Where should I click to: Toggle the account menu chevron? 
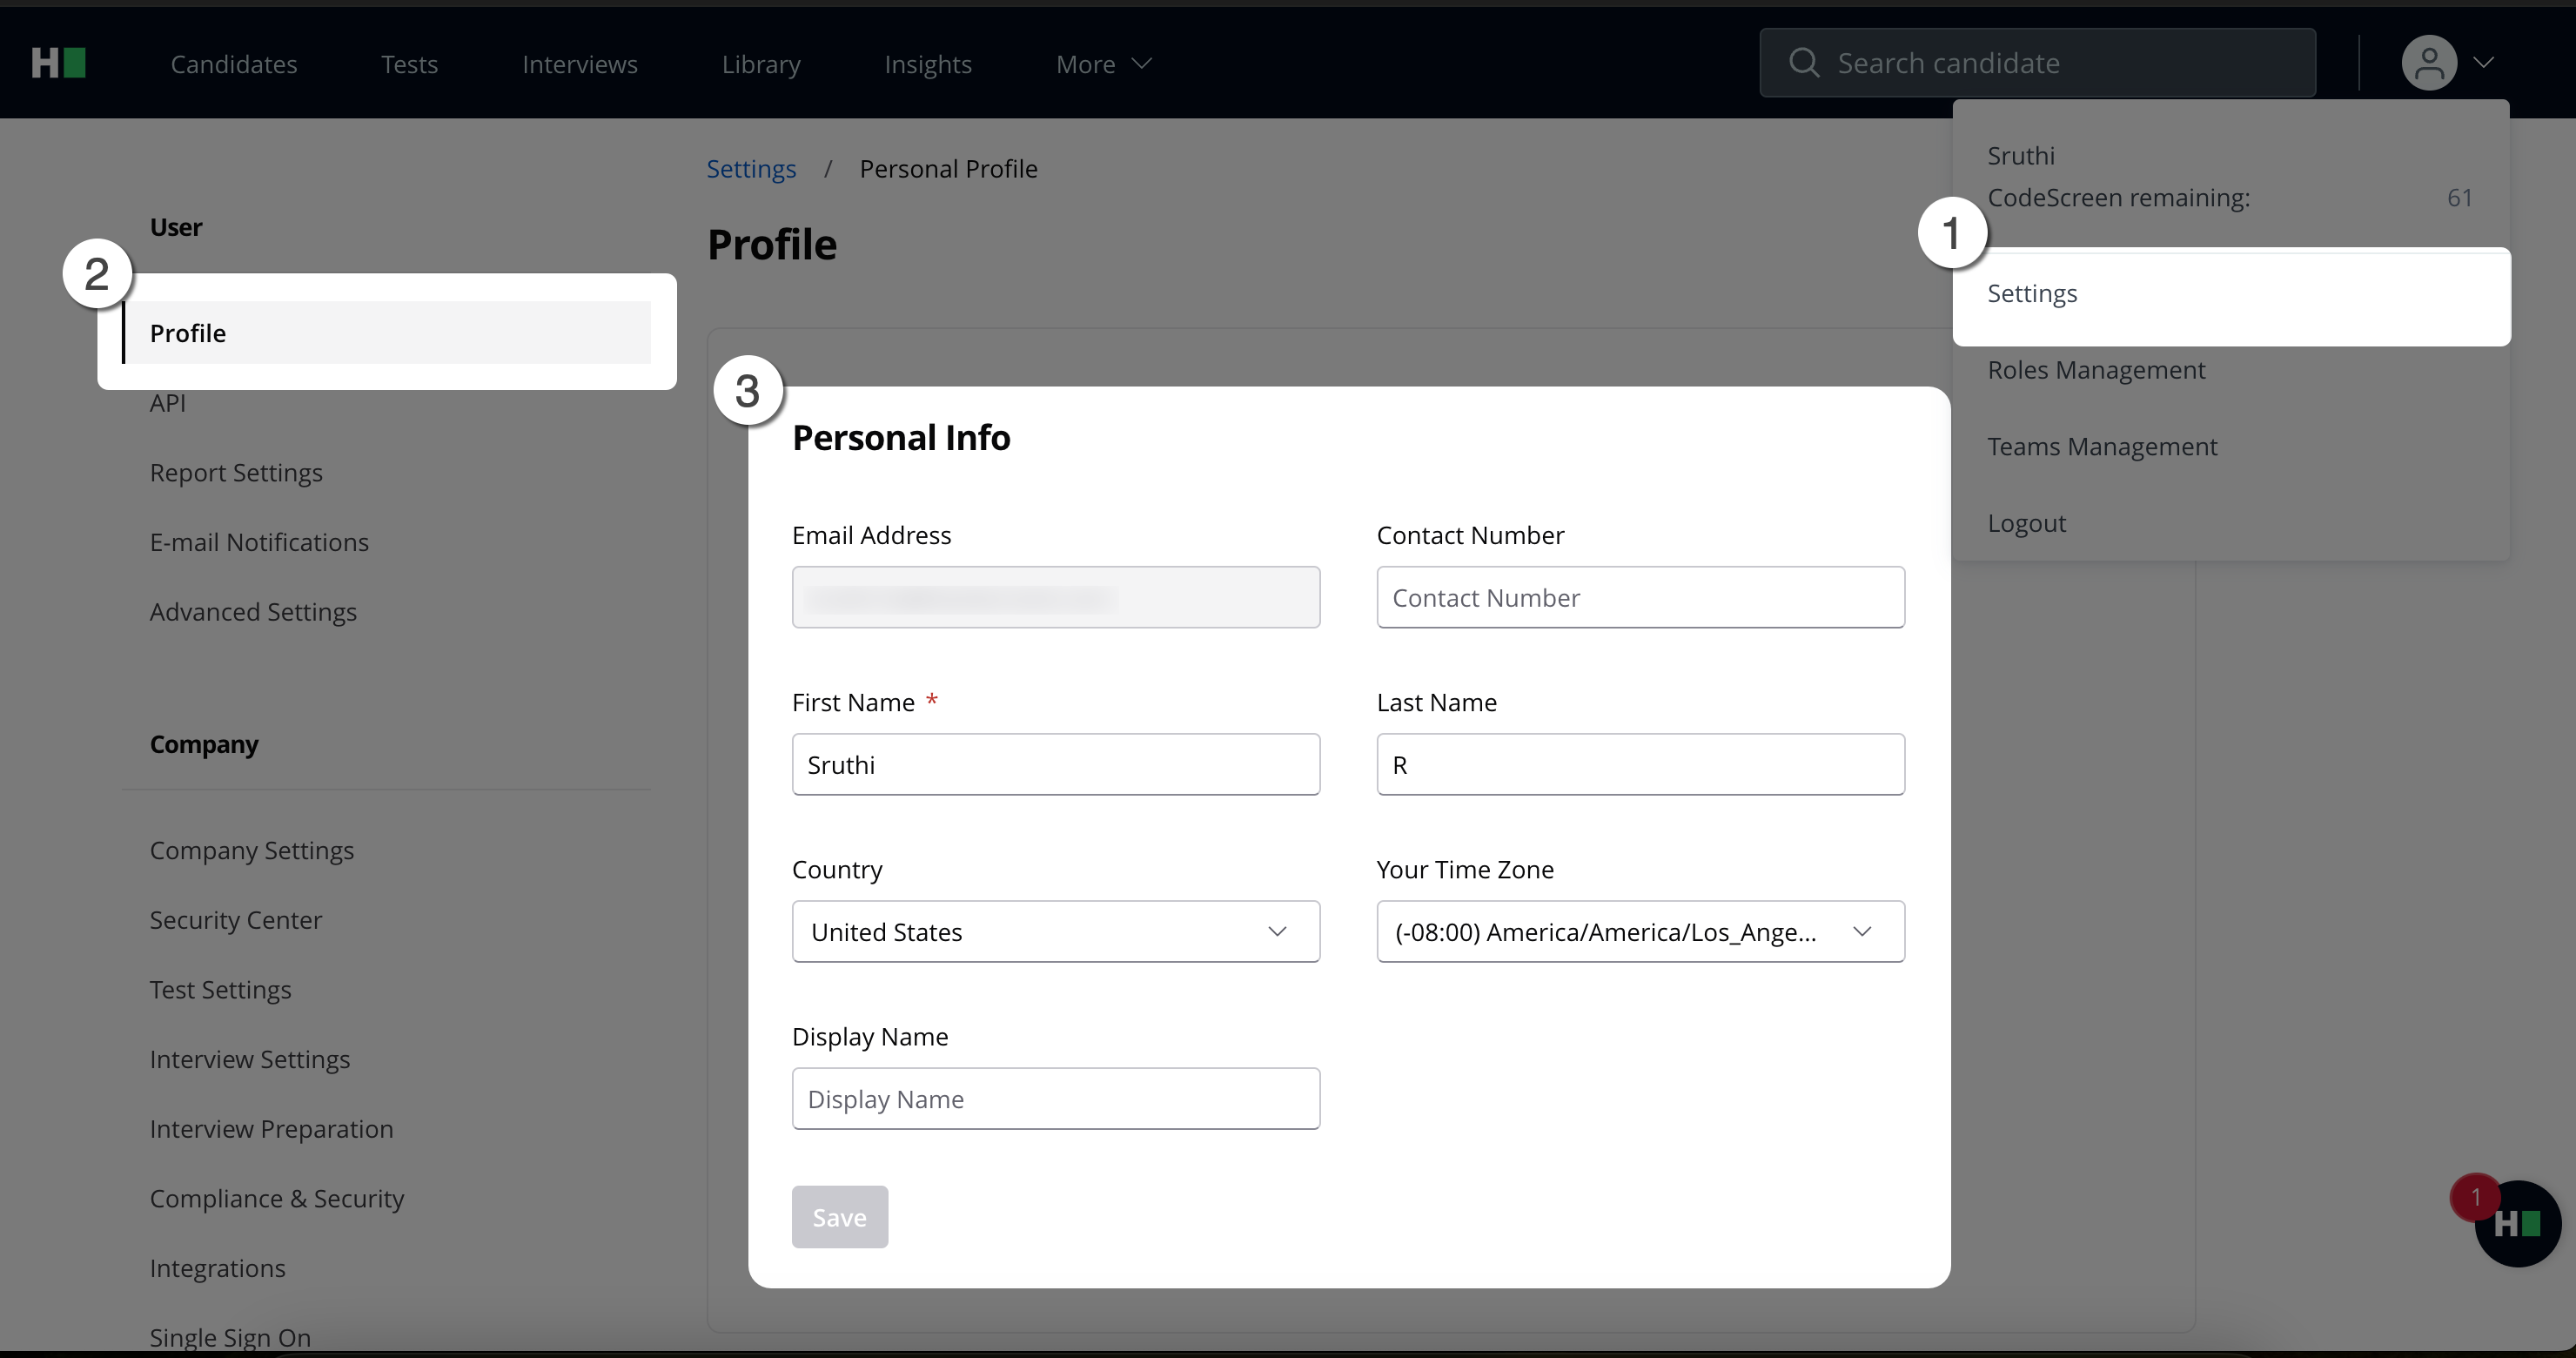(x=2484, y=63)
